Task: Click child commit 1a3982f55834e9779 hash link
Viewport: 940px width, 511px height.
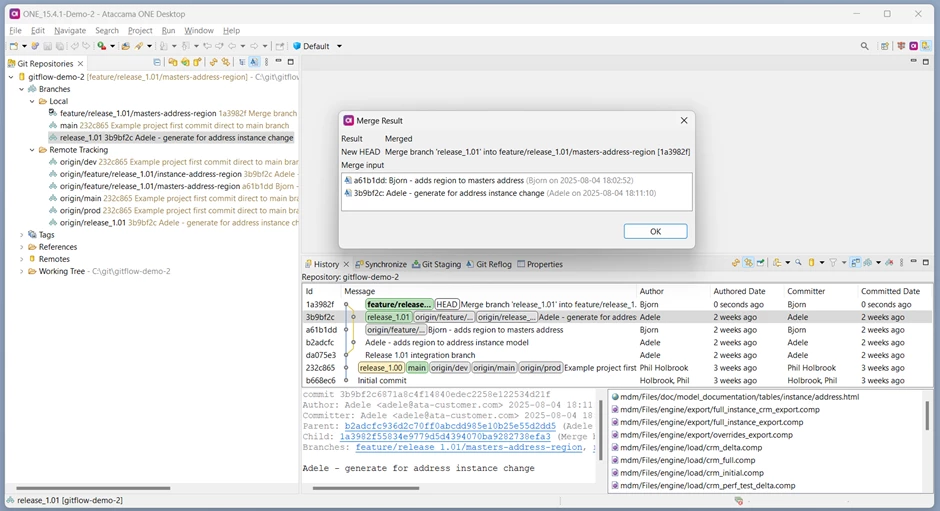Action: (x=445, y=437)
